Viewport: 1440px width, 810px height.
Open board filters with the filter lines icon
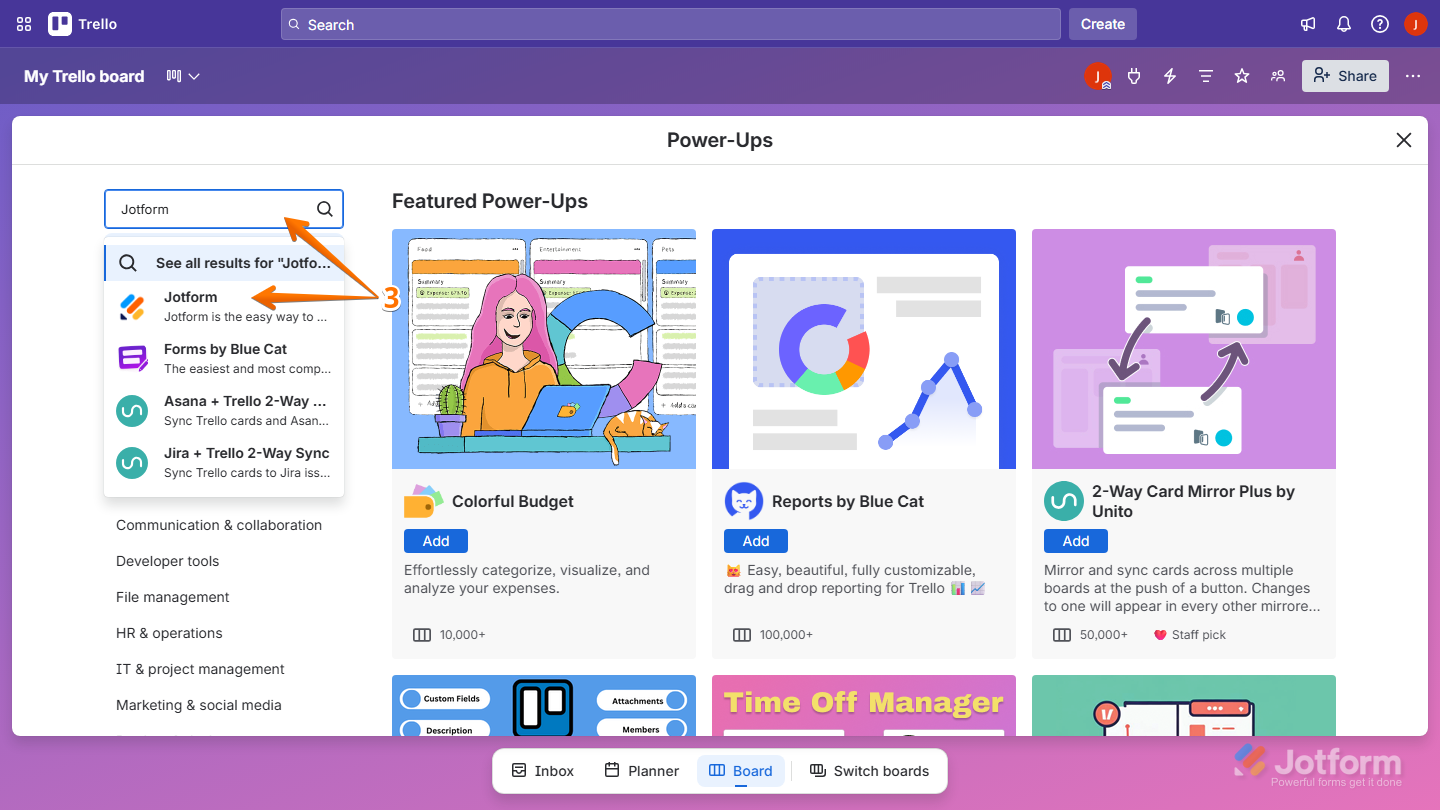[1205, 75]
